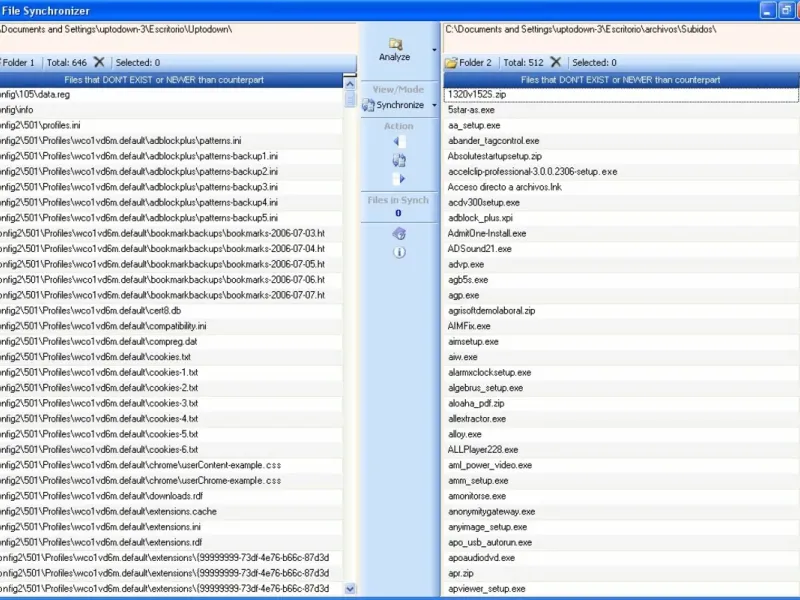Click the Folder 1 list column header

click(x=171, y=80)
